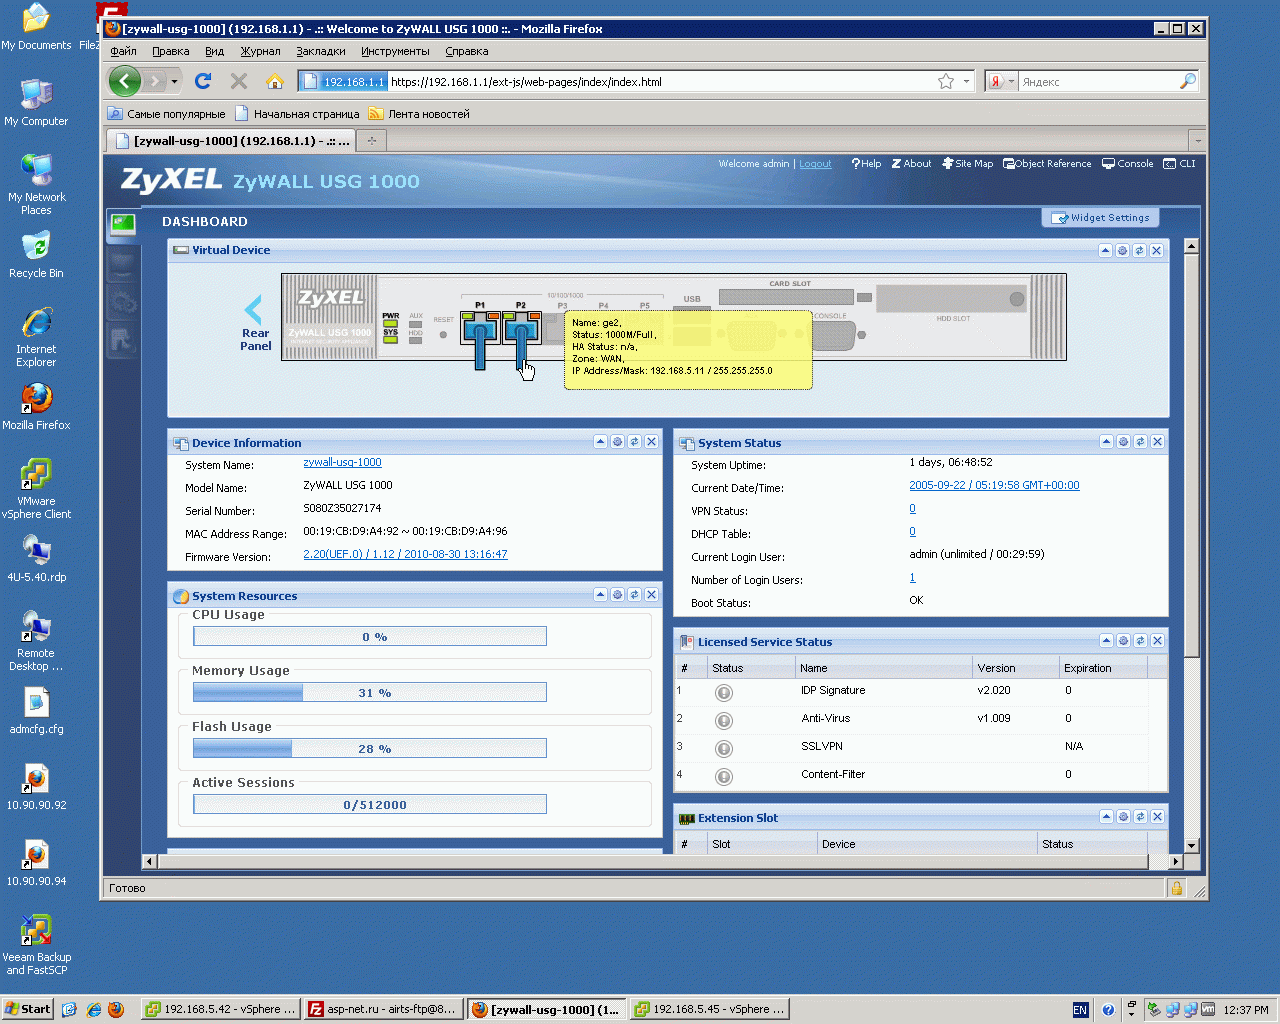Go back in Firefox
Image resolution: width=1280 pixels, height=1024 pixels.
pyautogui.click(x=125, y=81)
